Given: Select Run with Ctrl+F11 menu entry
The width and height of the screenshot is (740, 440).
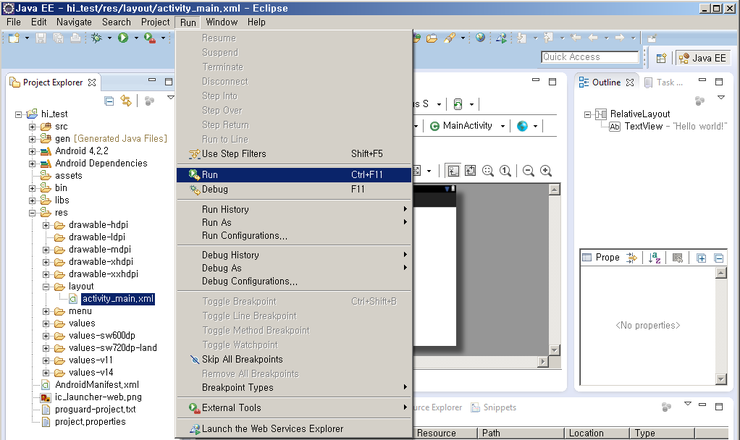Looking at the screenshot, I should point(294,175).
